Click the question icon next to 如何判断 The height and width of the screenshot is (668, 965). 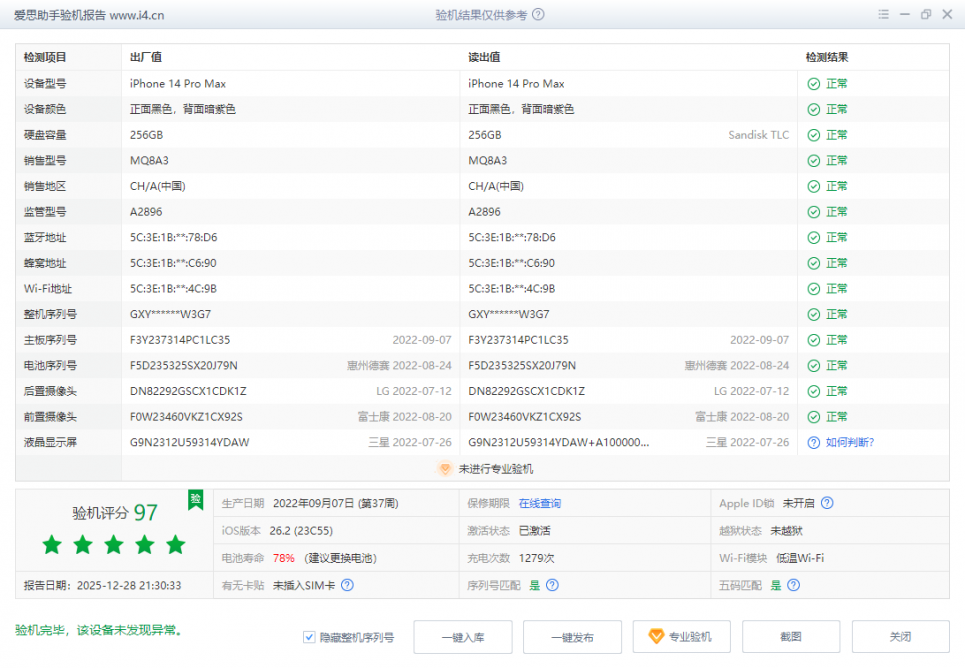coord(814,442)
